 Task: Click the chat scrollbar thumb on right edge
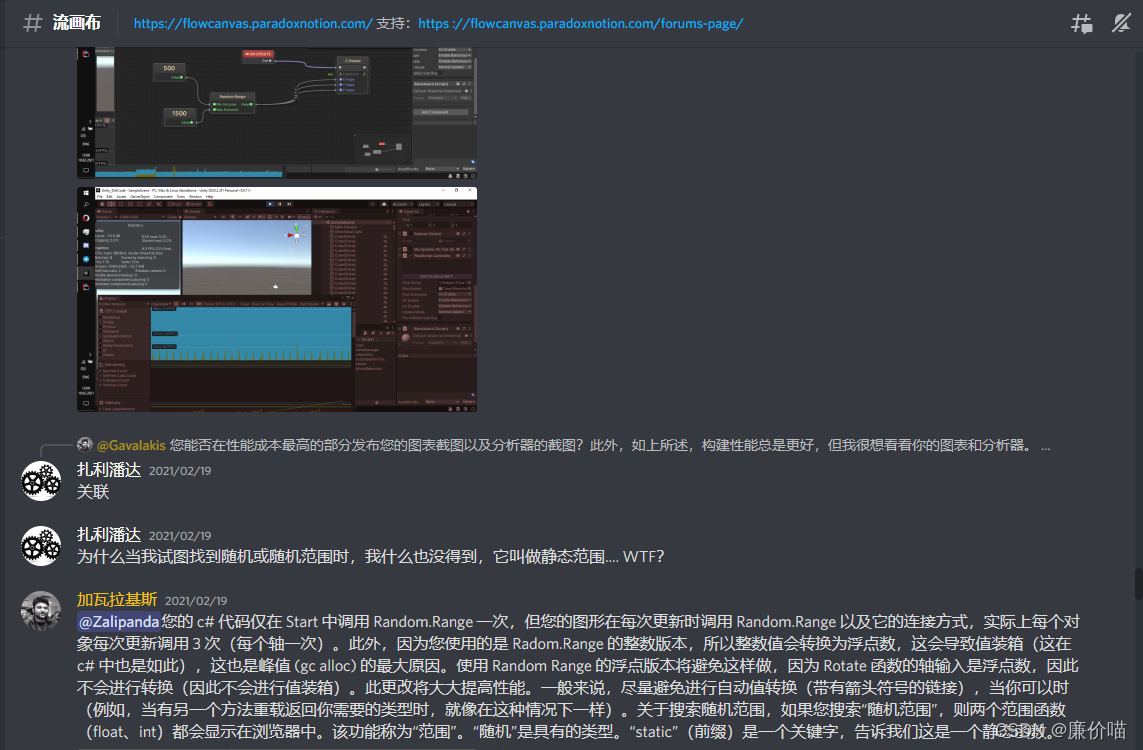coord(1138,584)
